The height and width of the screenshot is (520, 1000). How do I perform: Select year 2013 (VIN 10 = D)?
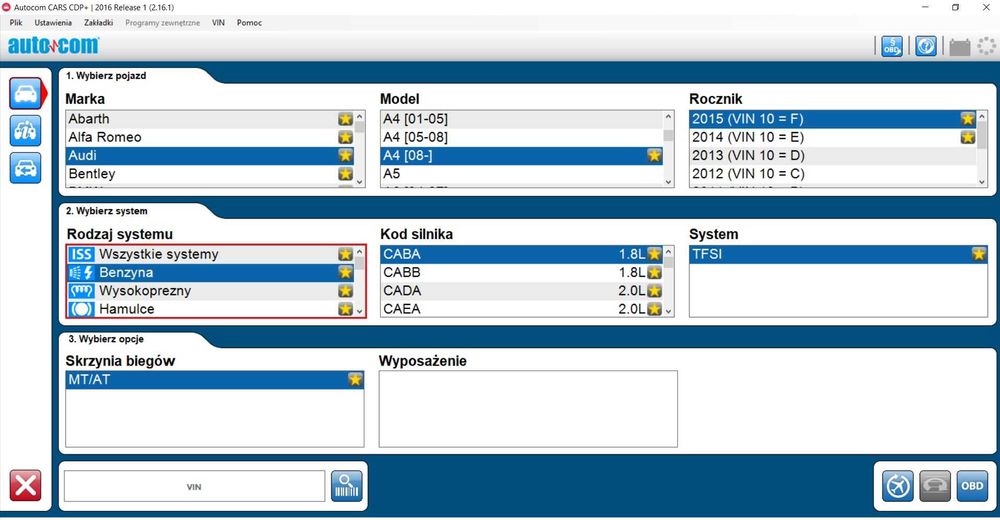[833, 155]
